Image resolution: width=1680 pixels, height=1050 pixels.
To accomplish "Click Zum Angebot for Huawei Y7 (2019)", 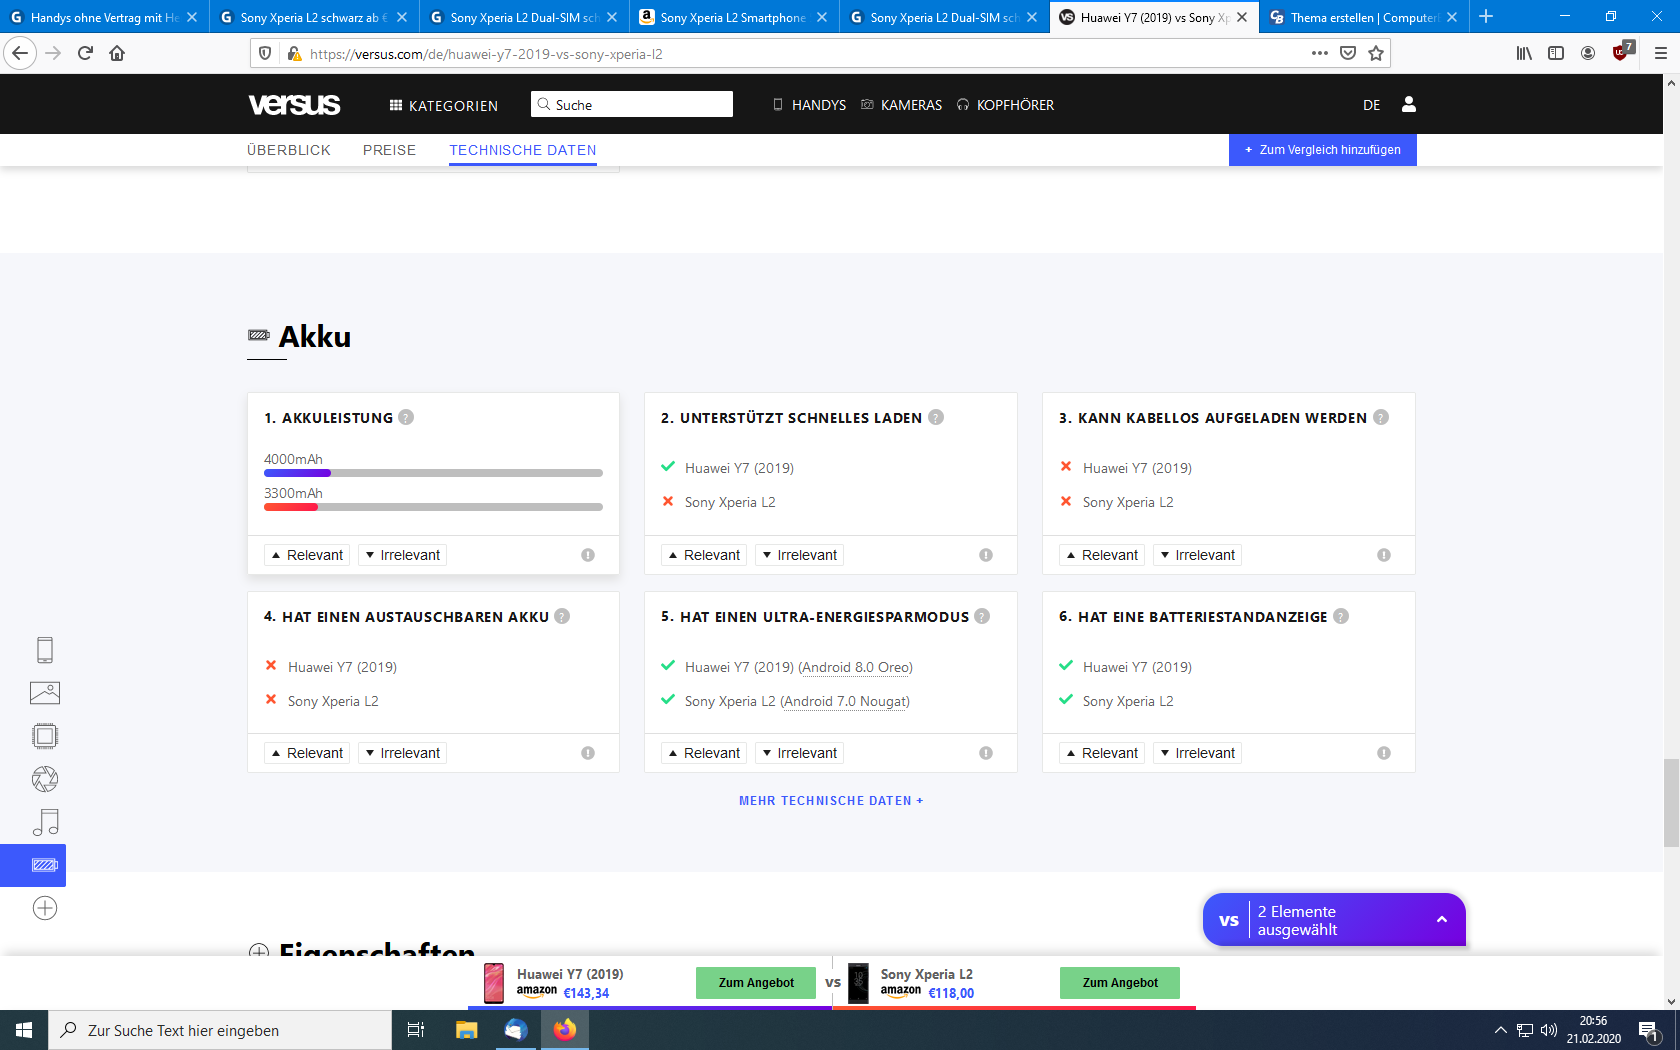I will [756, 983].
